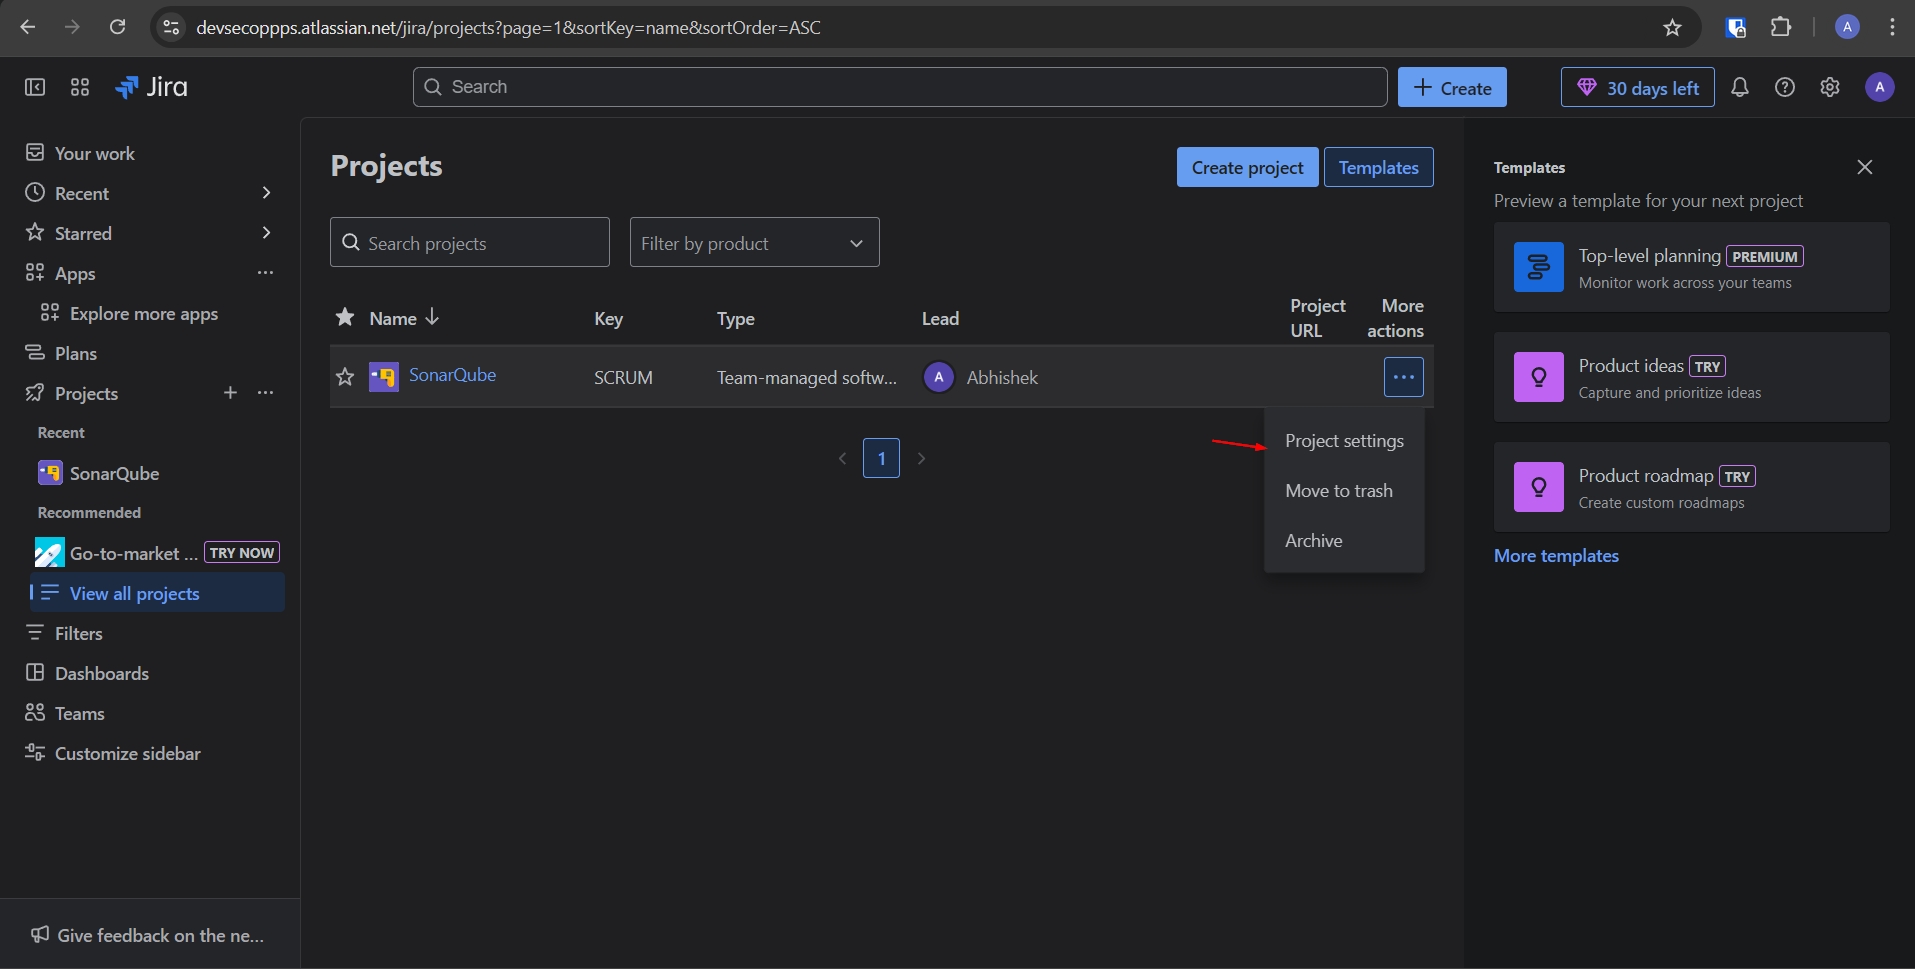Click the next page arrow
This screenshot has width=1915, height=969.
921,458
